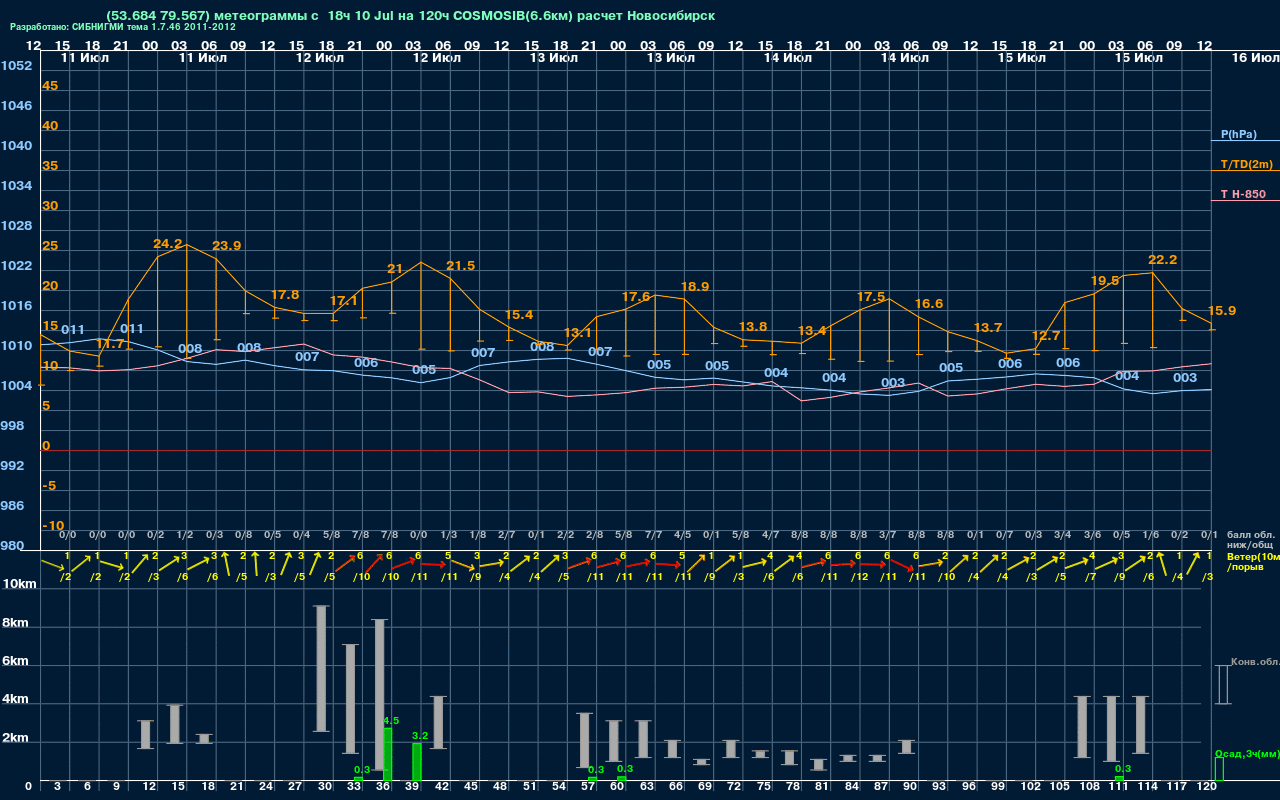Click the 12.7 temperature label

pos(1046,336)
